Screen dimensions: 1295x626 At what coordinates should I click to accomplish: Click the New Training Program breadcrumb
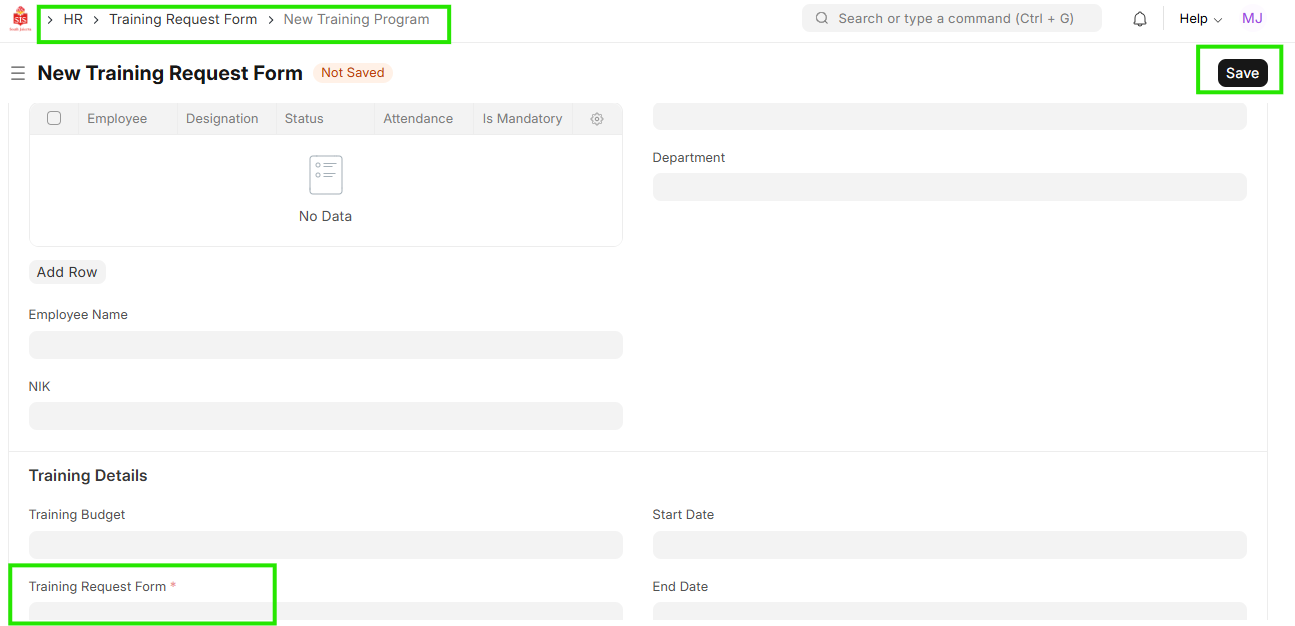356,19
